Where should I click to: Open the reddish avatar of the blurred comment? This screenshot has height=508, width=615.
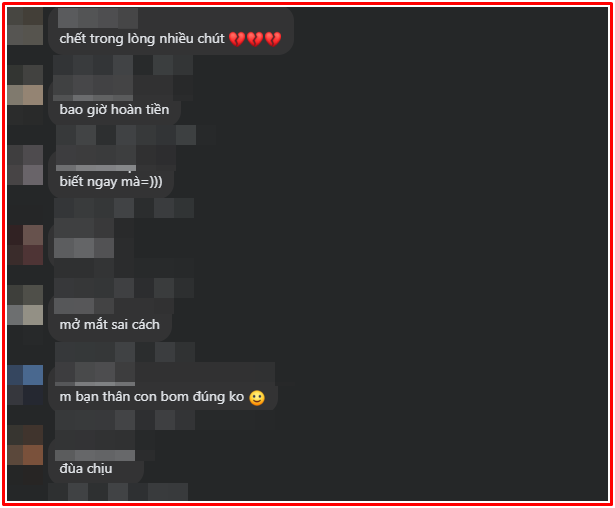(x=25, y=245)
